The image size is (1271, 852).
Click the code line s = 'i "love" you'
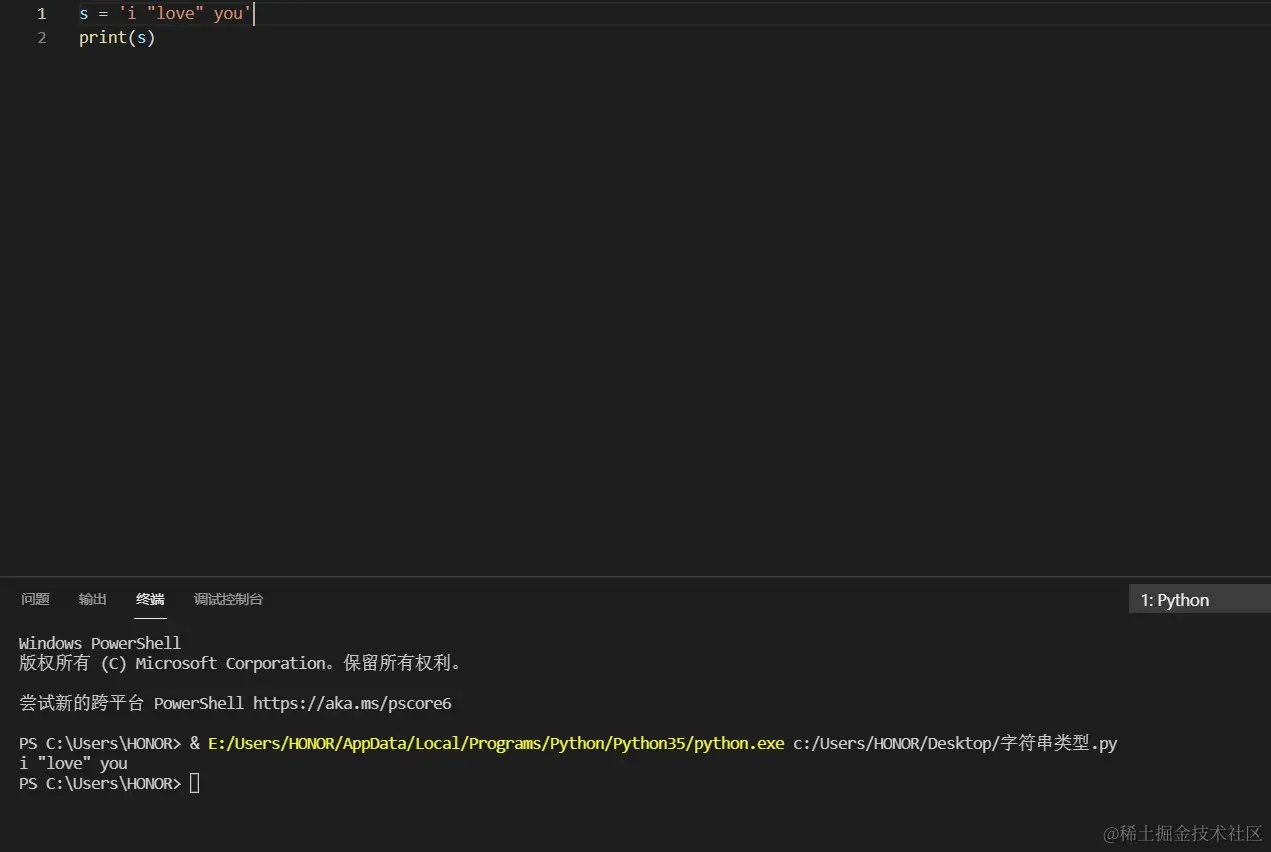pos(166,14)
